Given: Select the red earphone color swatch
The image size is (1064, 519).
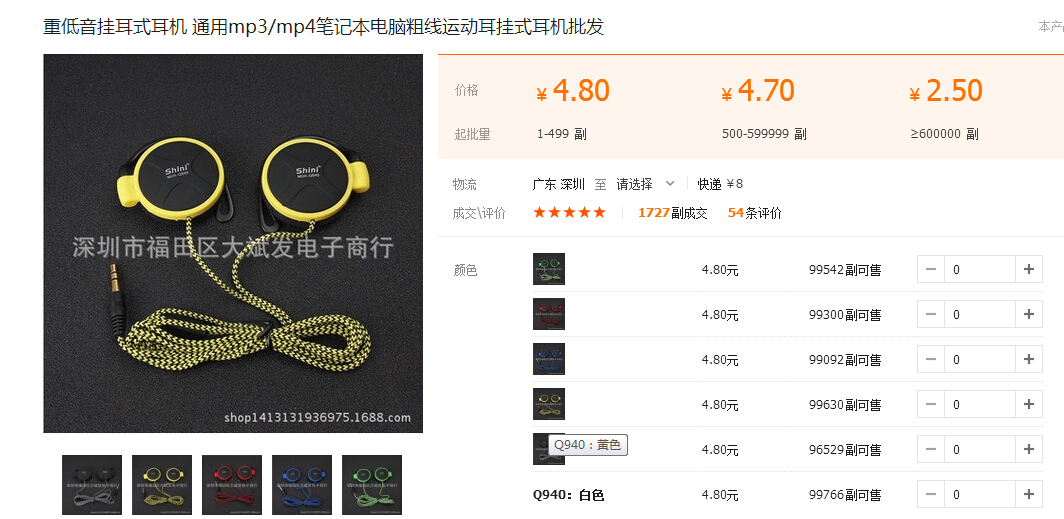Looking at the screenshot, I should point(549,314).
